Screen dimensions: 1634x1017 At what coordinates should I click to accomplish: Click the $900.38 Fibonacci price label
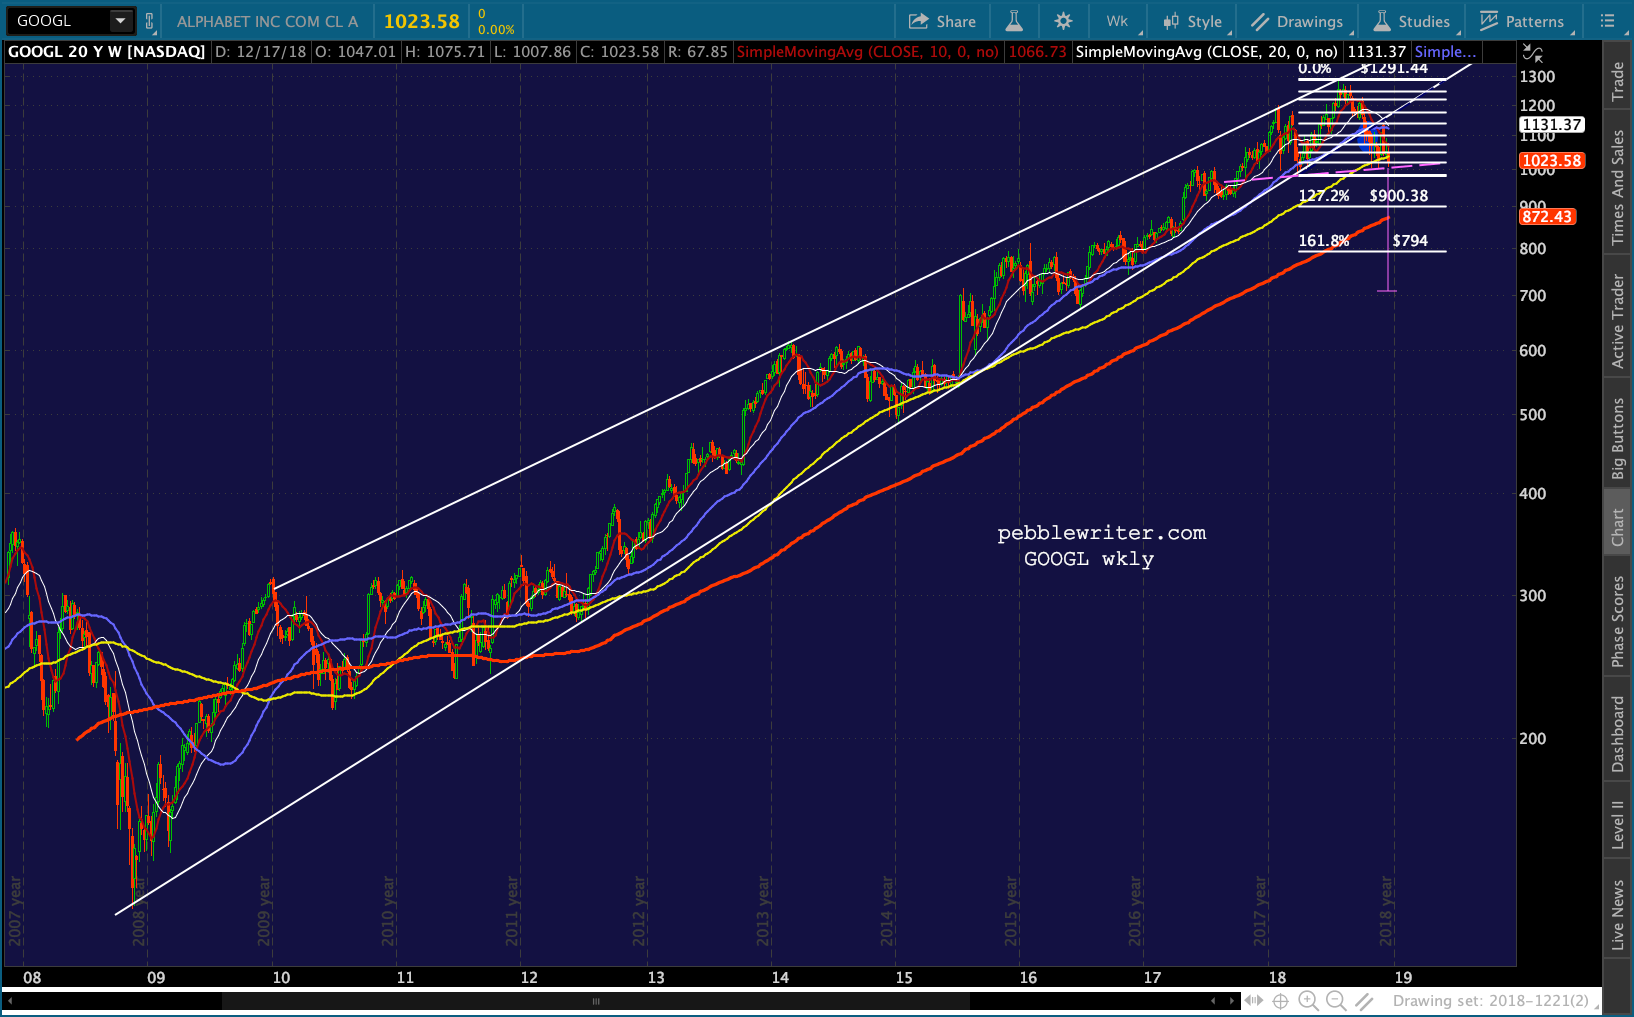[x=1399, y=196]
